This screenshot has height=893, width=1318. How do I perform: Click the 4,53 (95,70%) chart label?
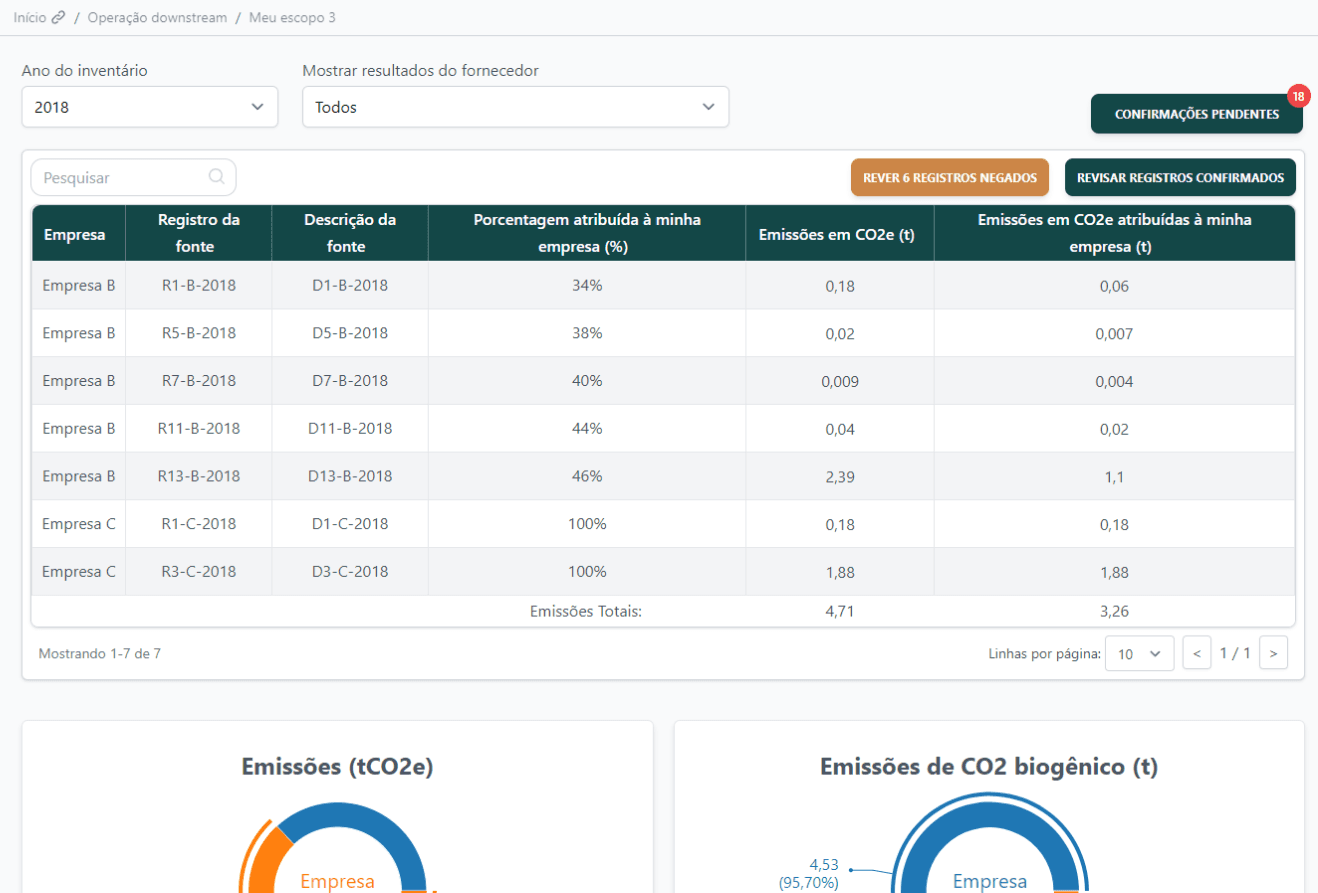coord(808,873)
